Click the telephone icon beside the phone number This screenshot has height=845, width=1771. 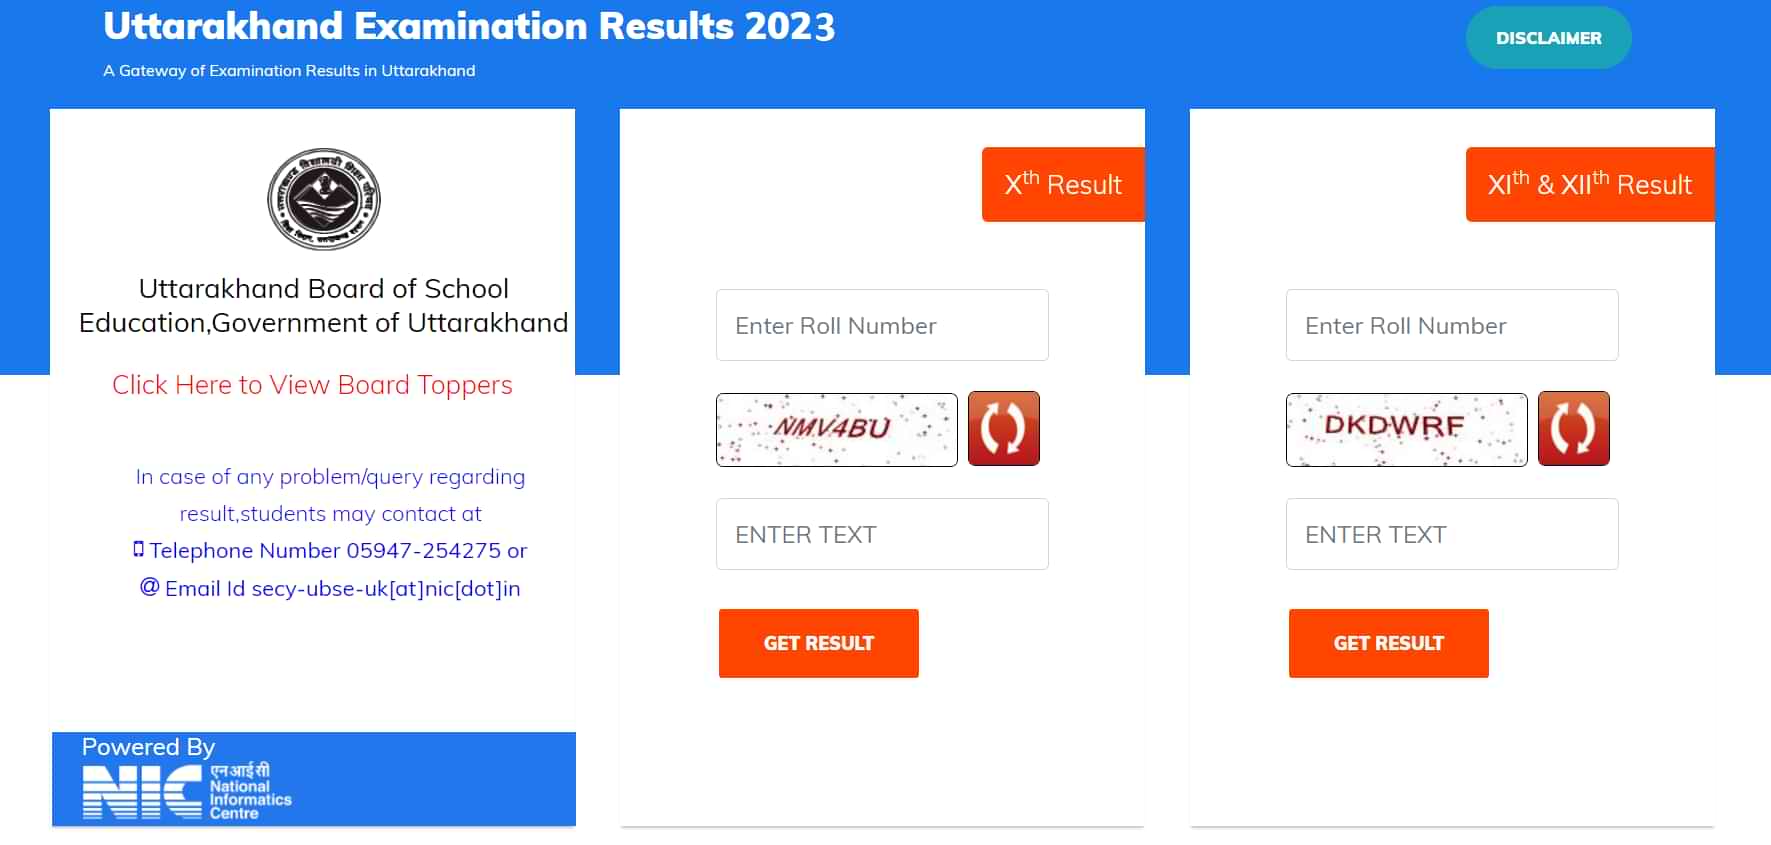139,549
